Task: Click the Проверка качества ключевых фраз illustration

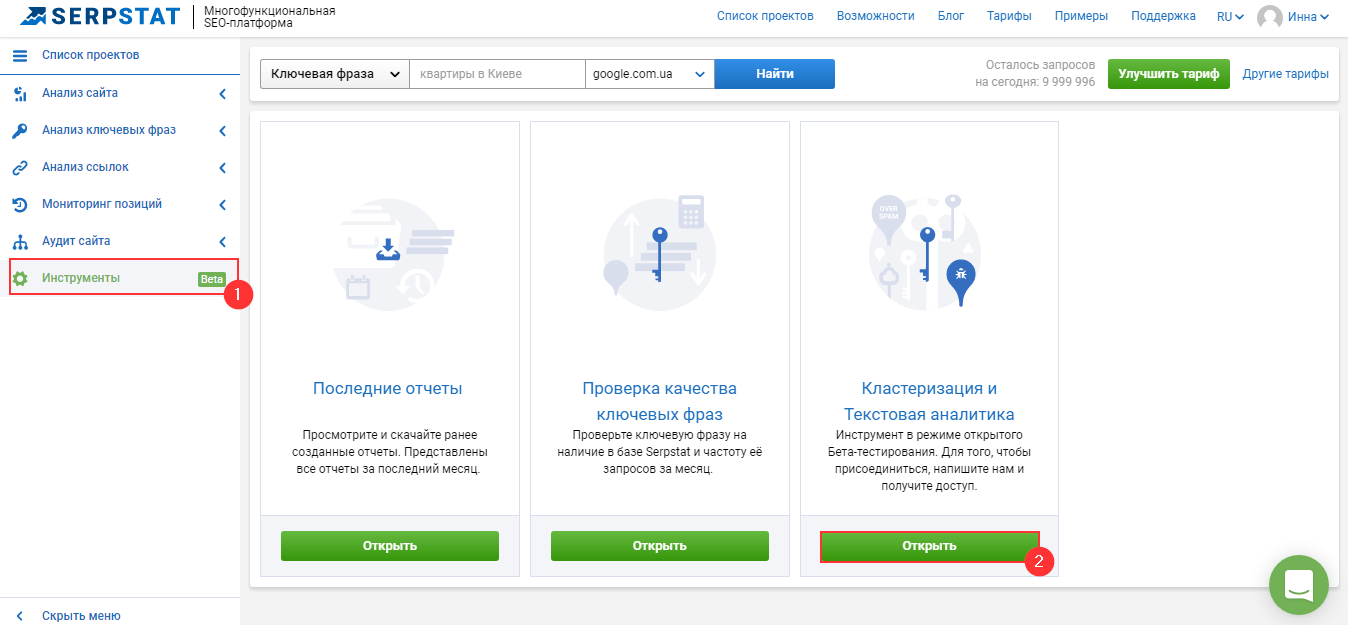Action: pos(659,254)
